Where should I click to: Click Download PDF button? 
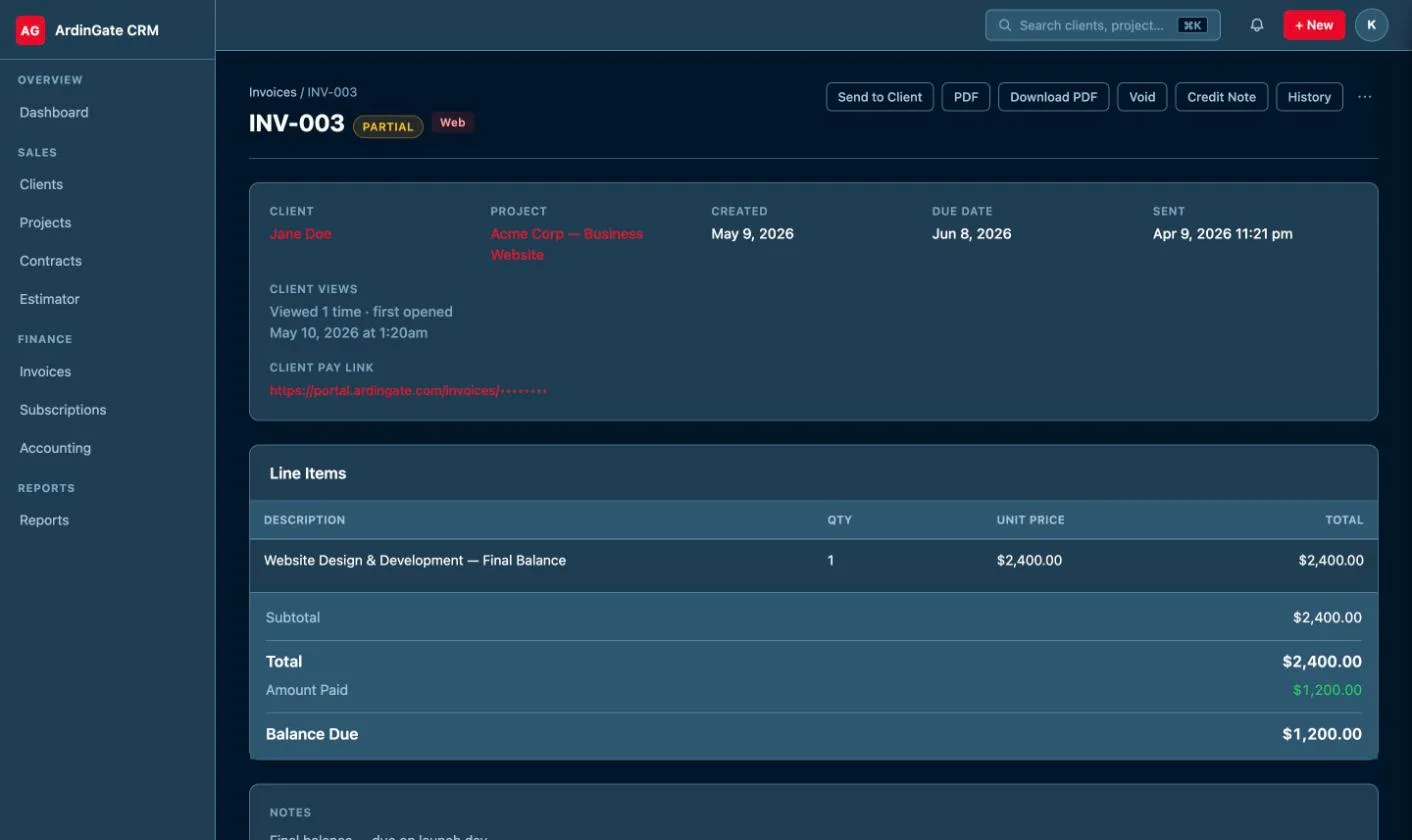[1053, 97]
